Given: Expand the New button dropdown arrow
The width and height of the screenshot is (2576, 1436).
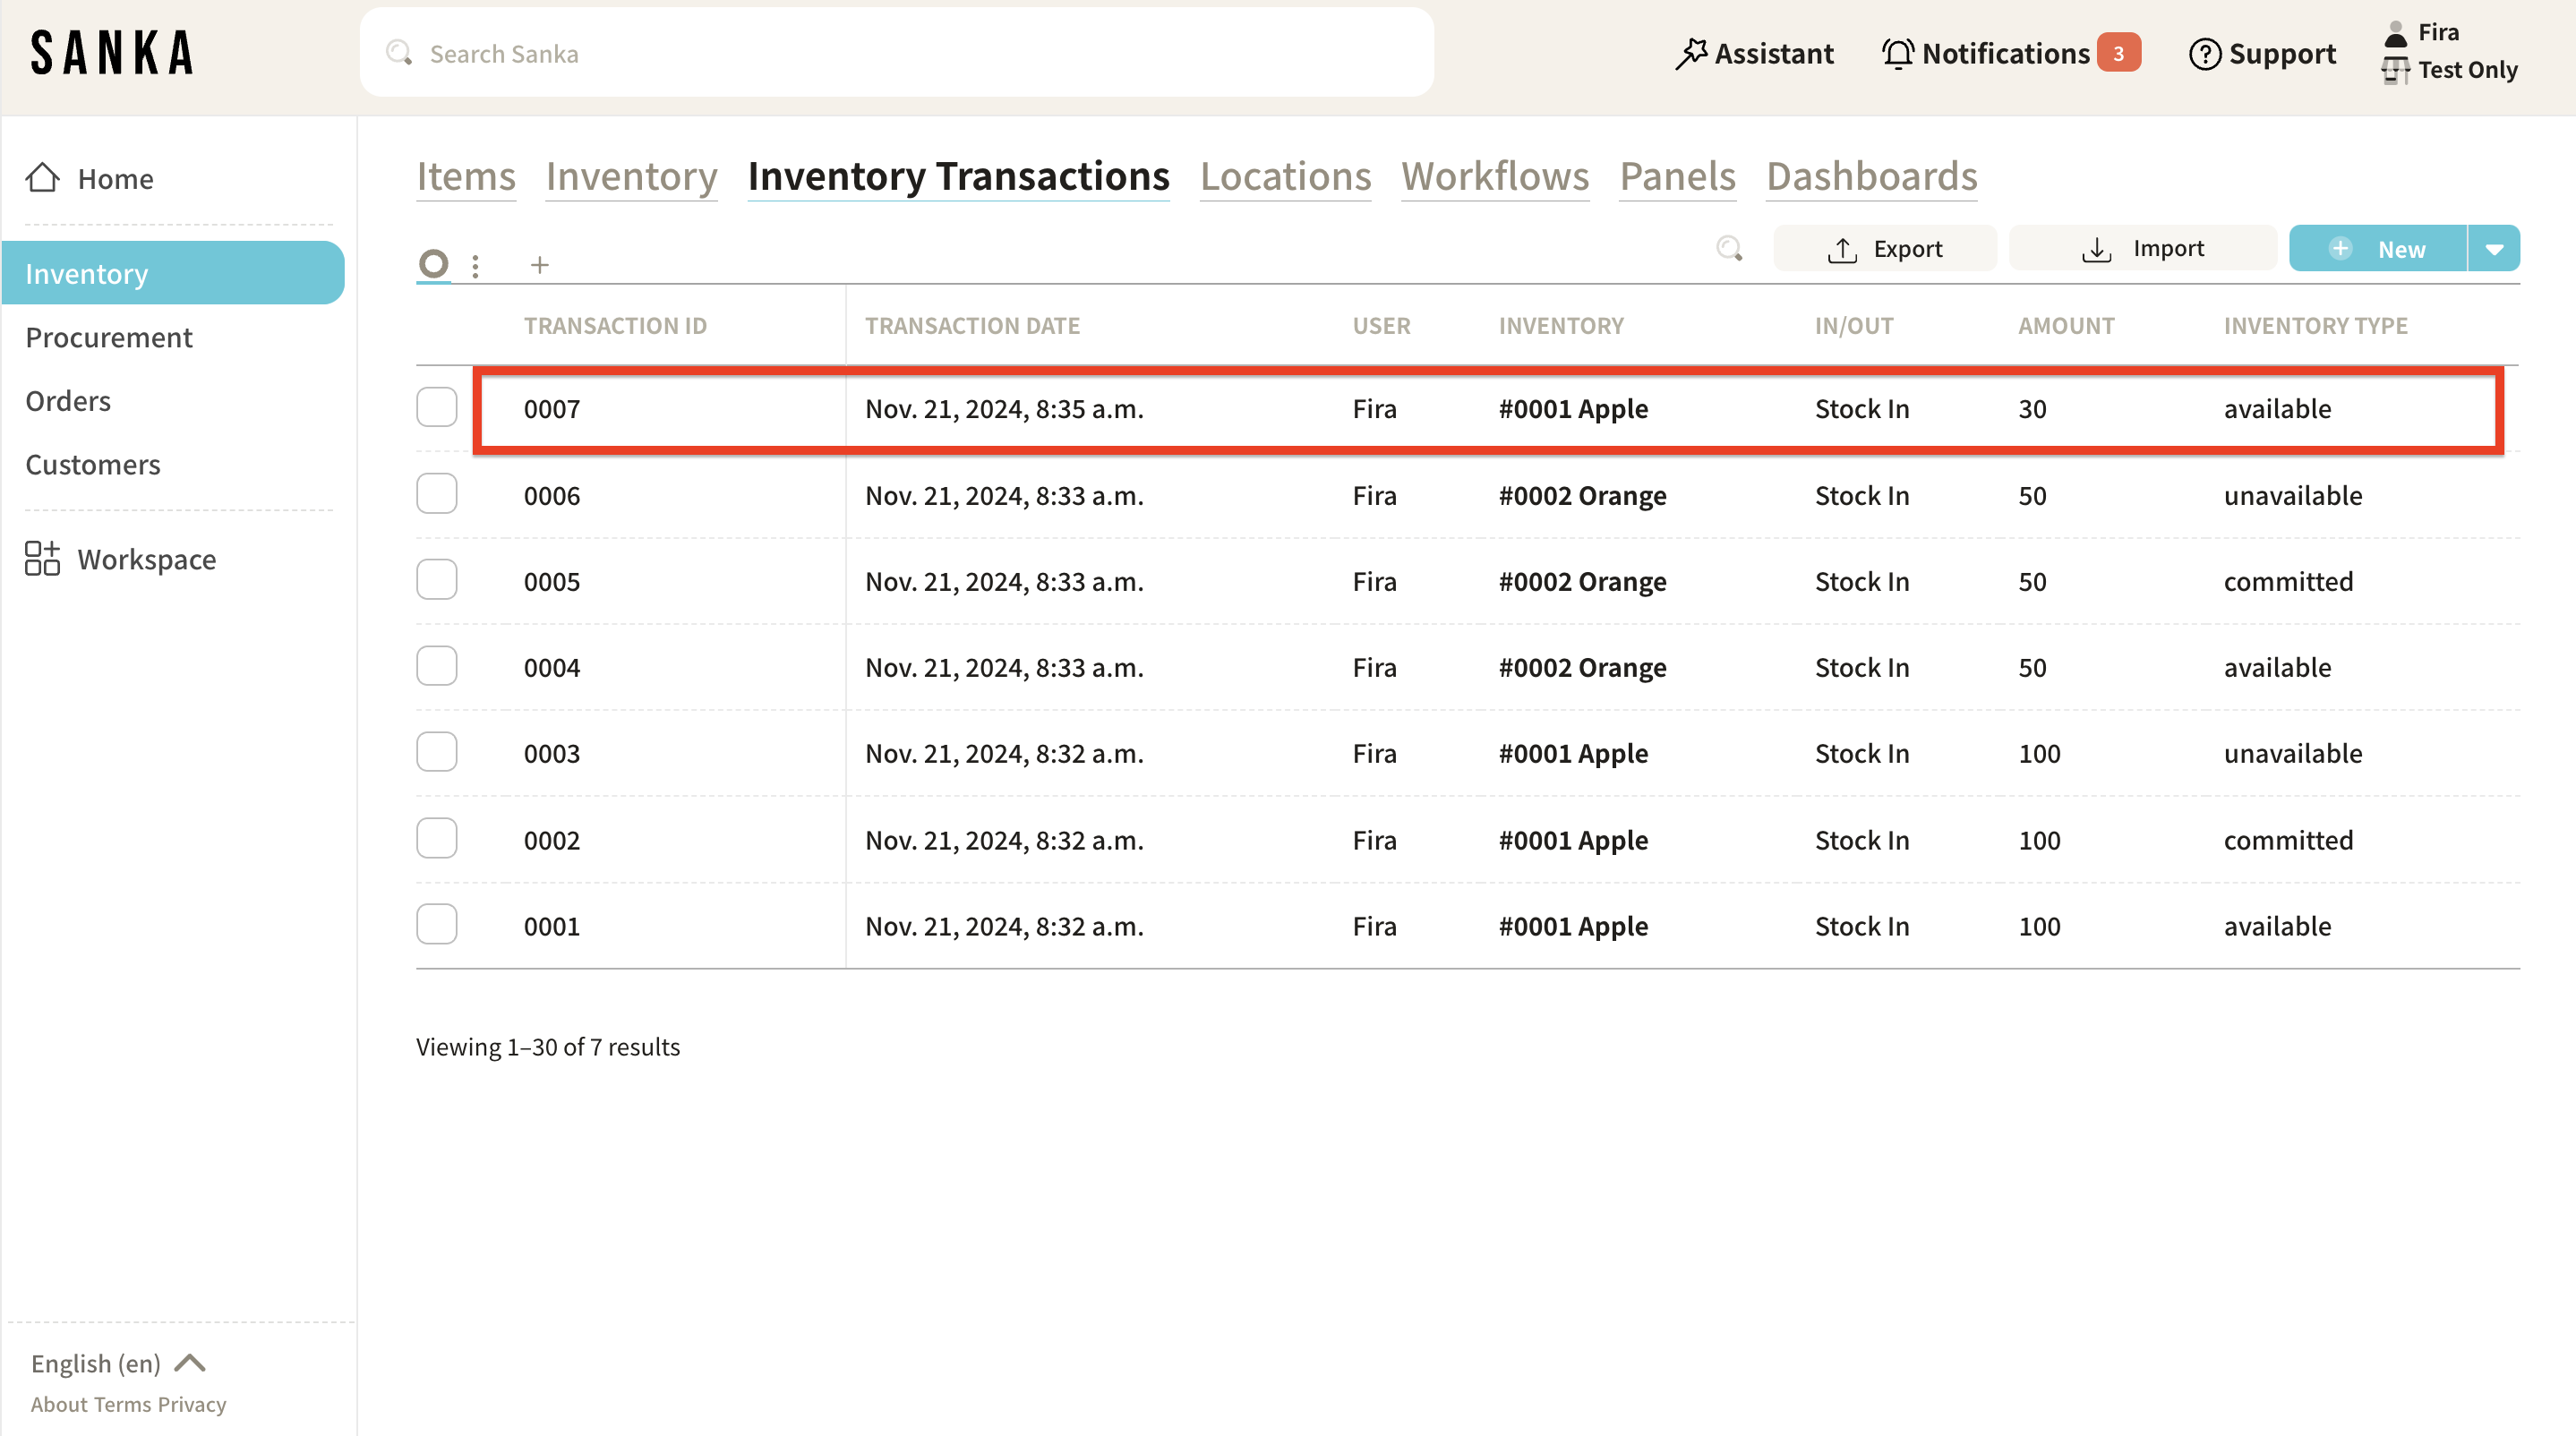Looking at the screenshot, I should (2494, 249).
